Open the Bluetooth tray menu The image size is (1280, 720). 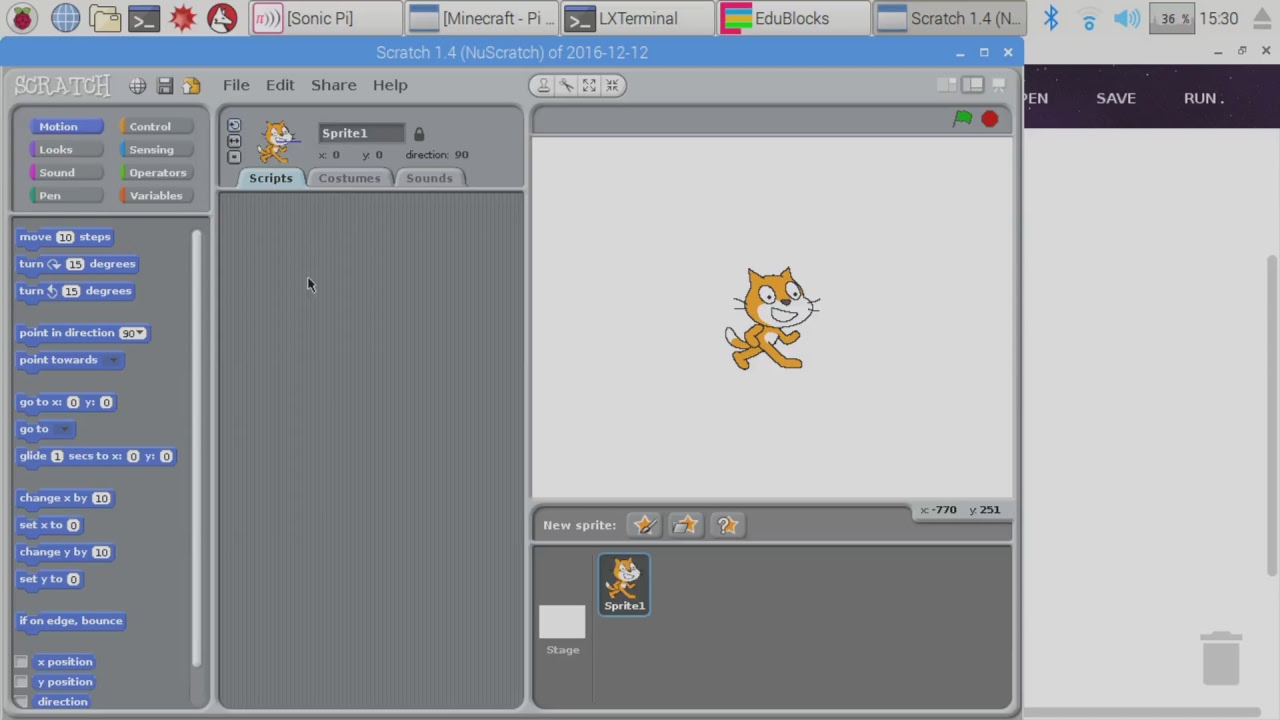pyautogui.click(x=1051, y=18)
